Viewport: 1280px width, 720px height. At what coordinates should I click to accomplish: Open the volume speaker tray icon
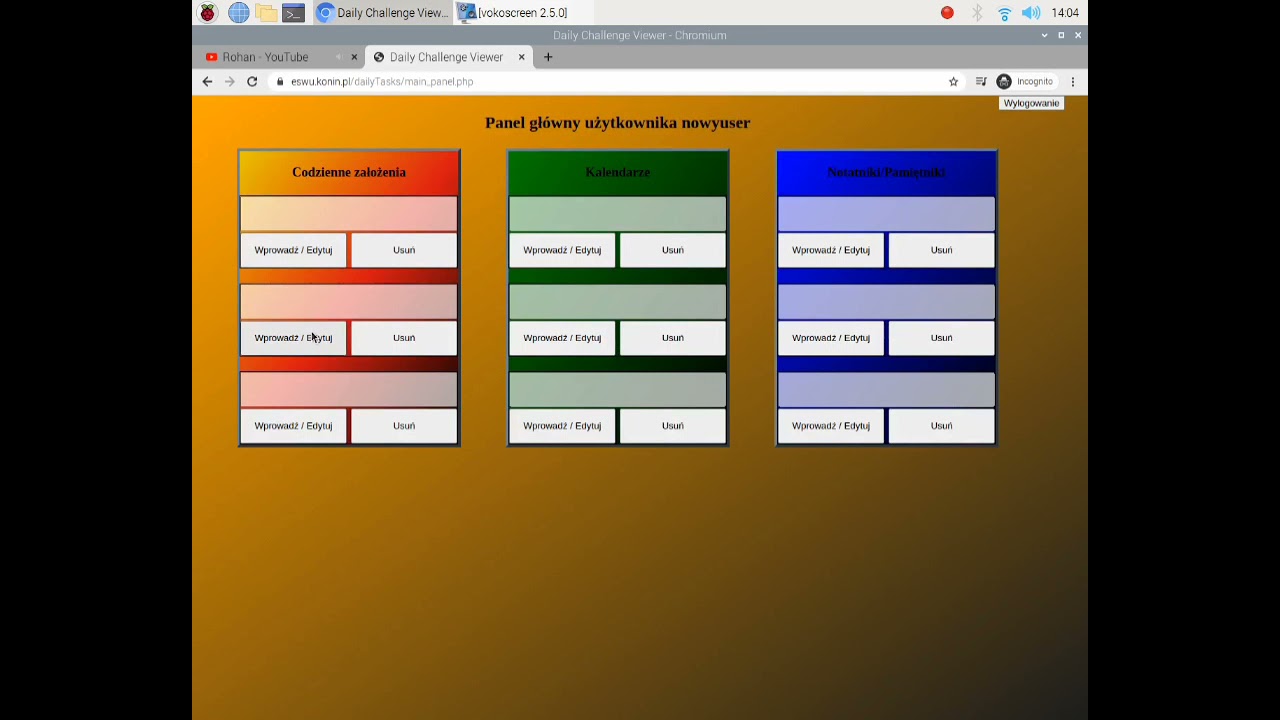pos(1031,13)
